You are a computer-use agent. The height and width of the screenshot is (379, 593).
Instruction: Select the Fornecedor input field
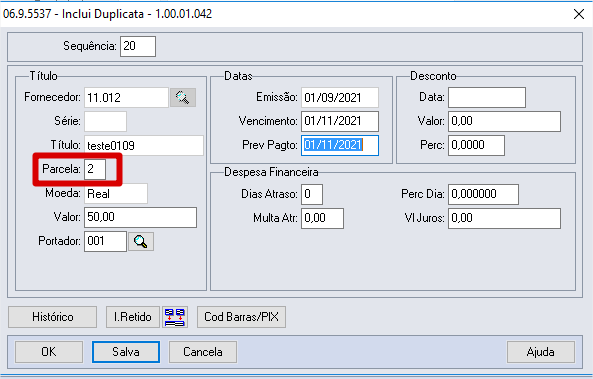126,98
